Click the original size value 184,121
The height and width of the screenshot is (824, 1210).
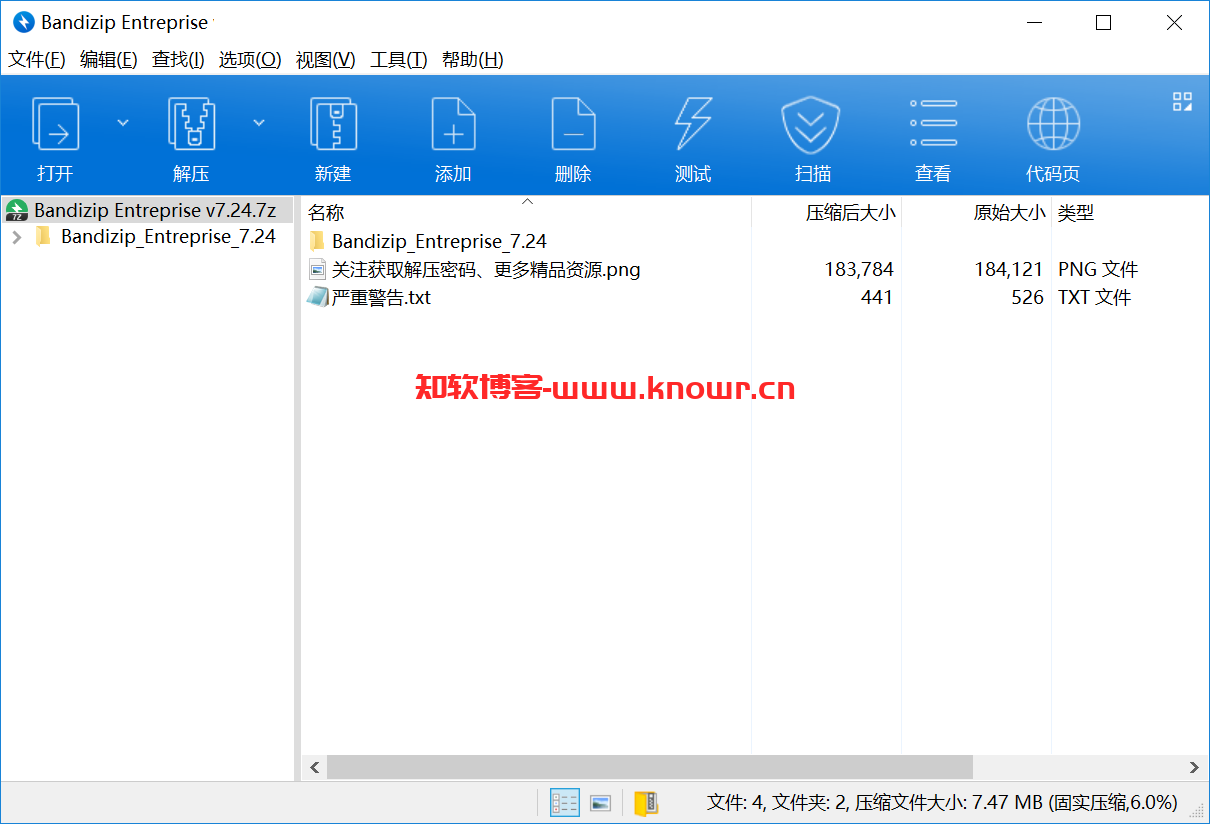[1009, 269]
